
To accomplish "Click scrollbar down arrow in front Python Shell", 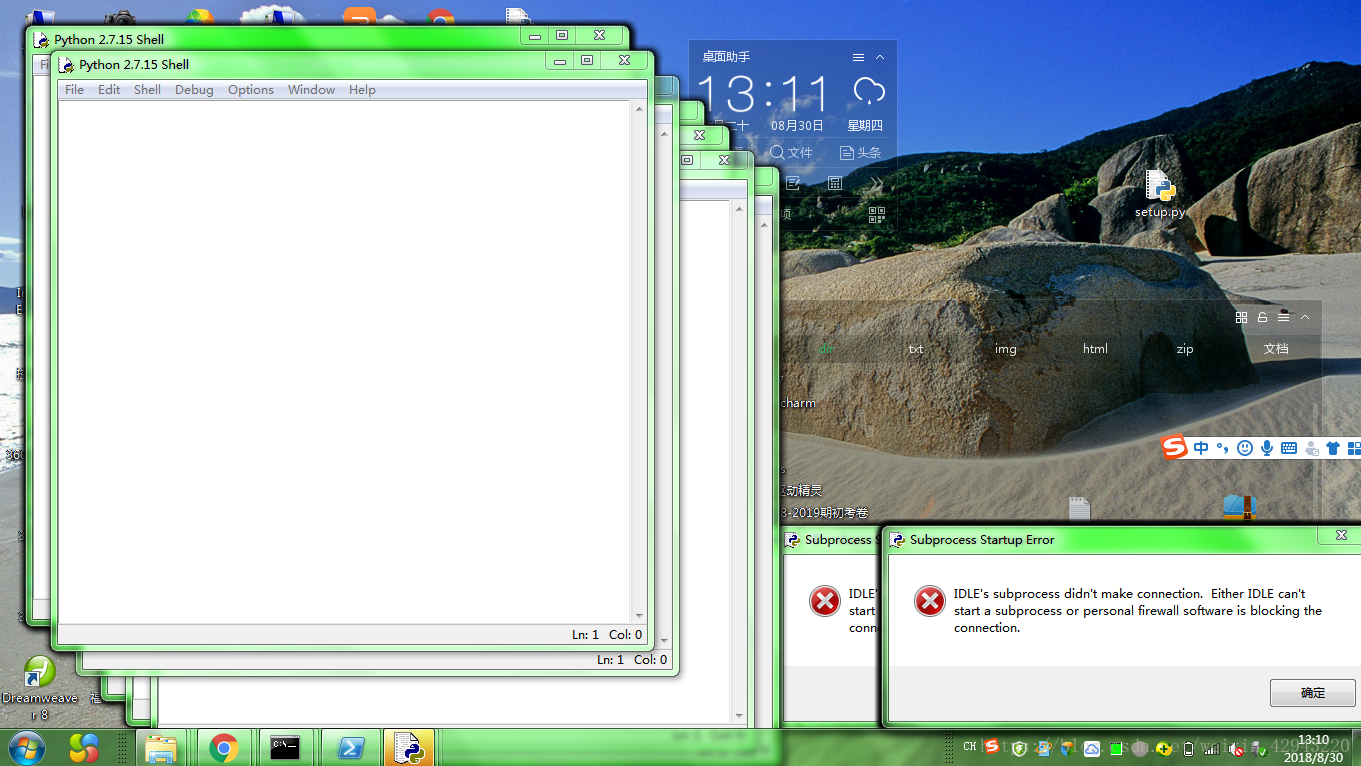I will click(x=640, y=618).
